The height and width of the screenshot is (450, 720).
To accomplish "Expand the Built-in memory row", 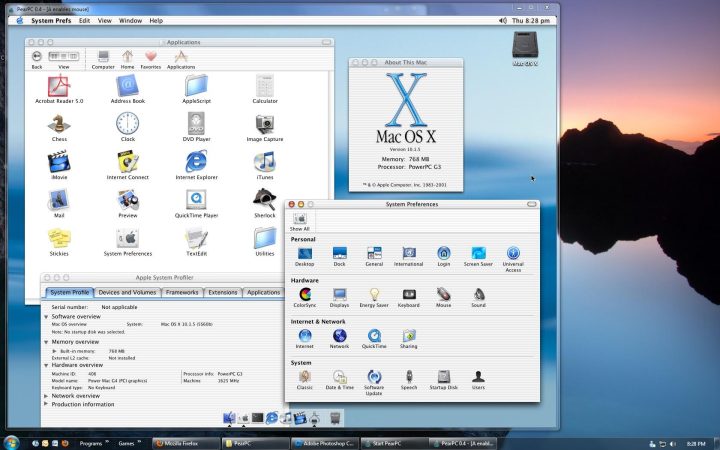I will tap(55, 351).
